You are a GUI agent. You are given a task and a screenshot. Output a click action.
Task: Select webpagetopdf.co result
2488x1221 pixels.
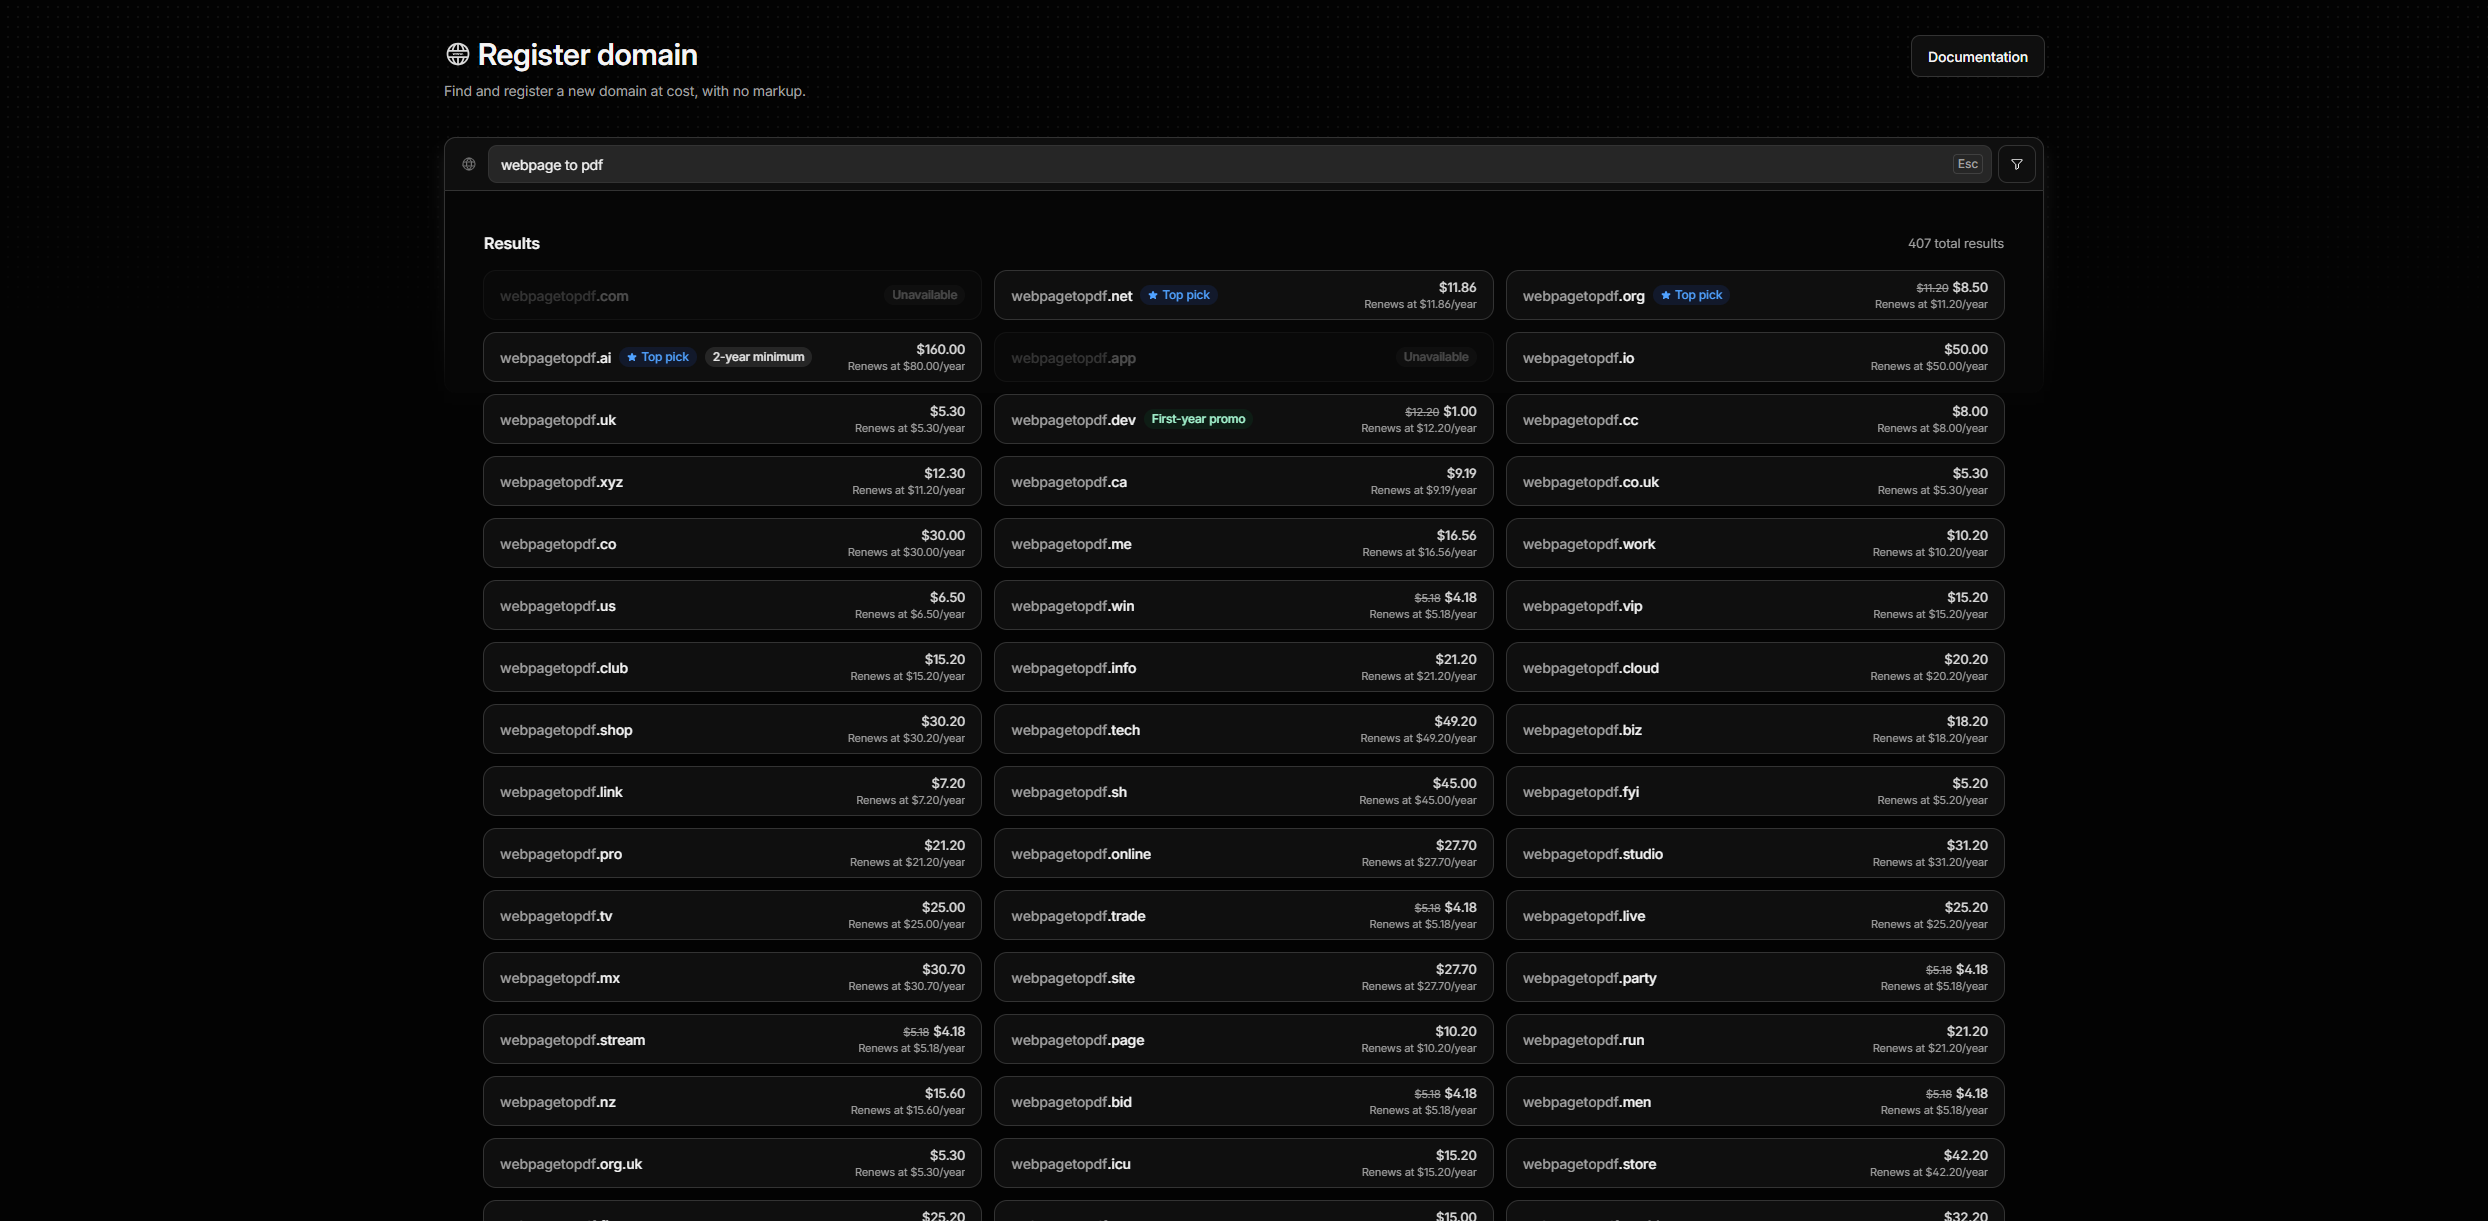732,543
